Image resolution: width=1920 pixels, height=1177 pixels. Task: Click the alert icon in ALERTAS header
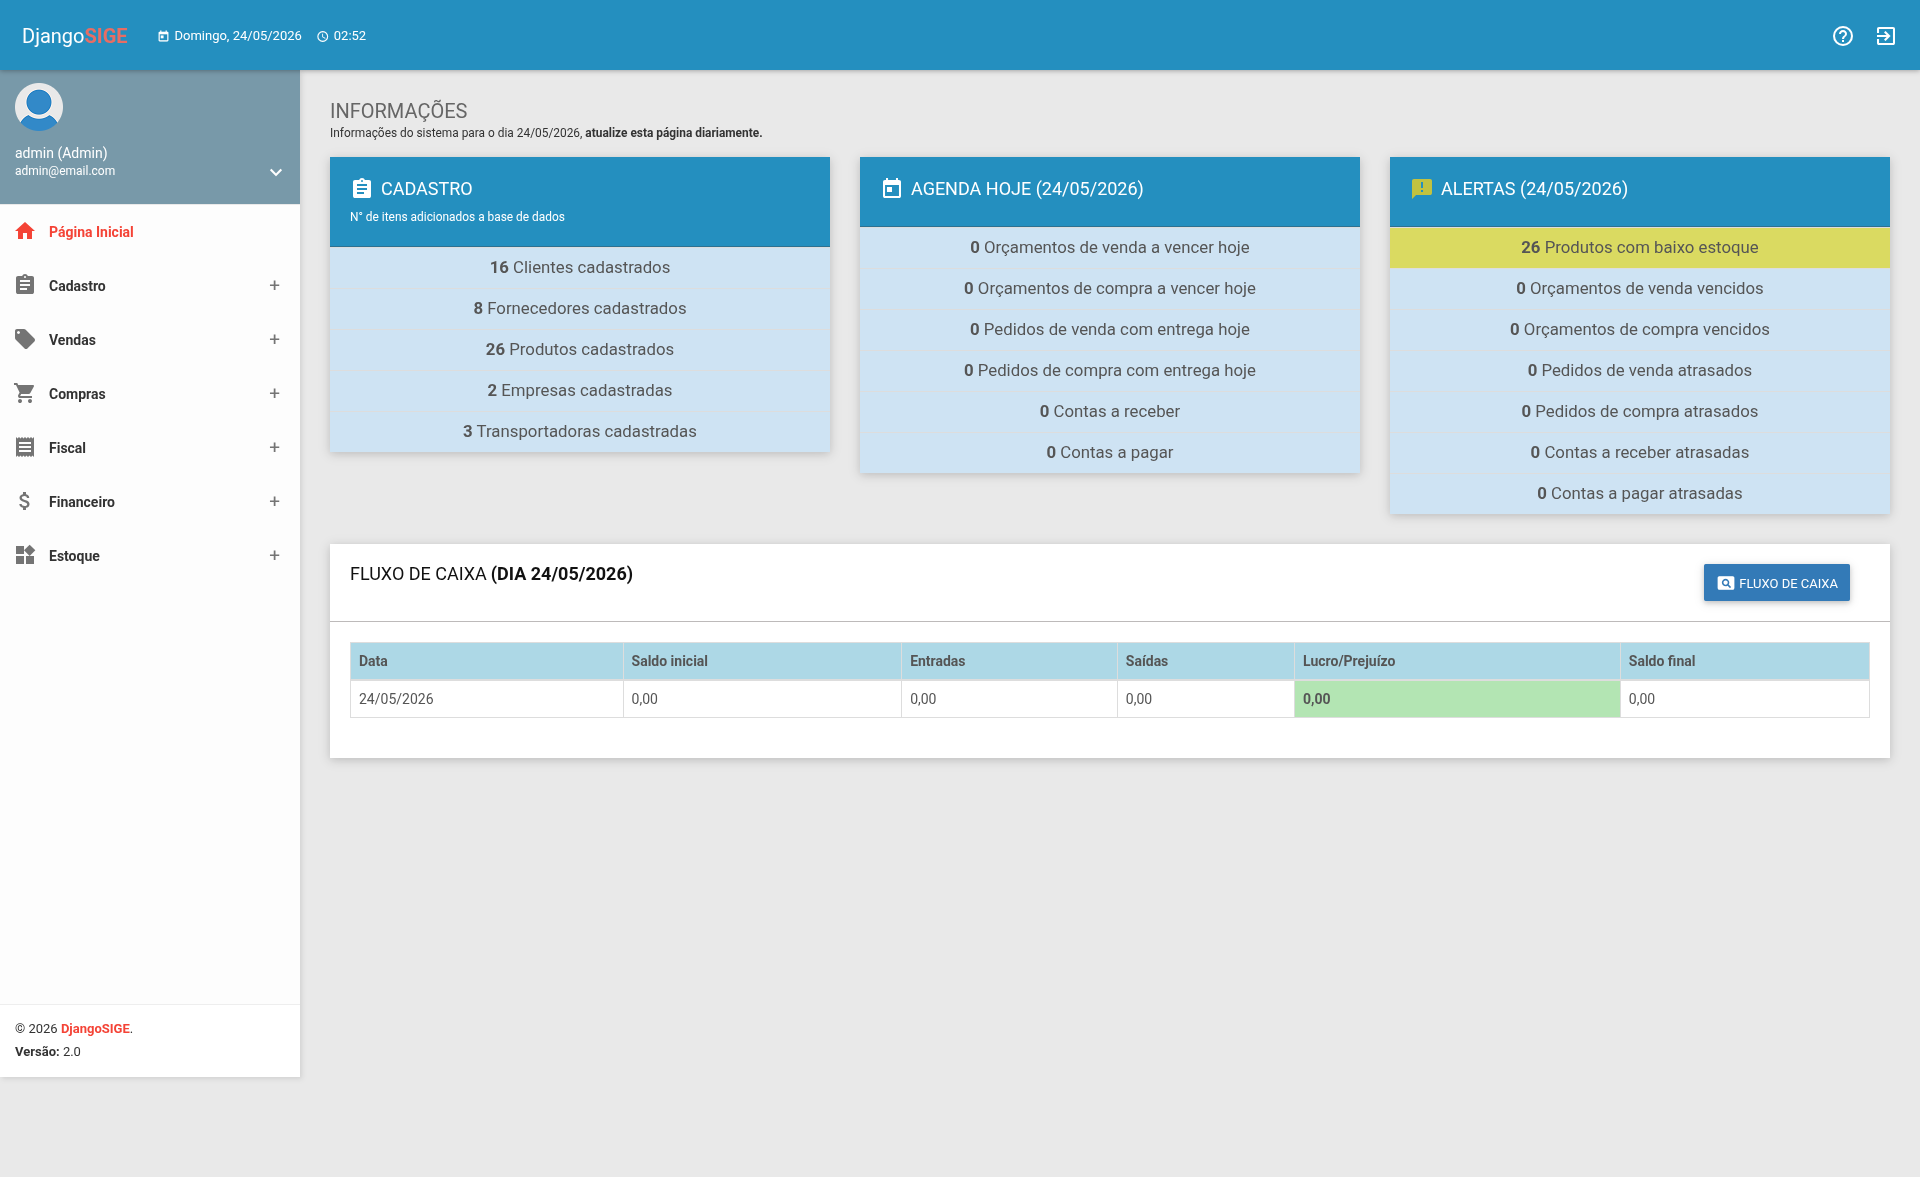[1422, 188]
